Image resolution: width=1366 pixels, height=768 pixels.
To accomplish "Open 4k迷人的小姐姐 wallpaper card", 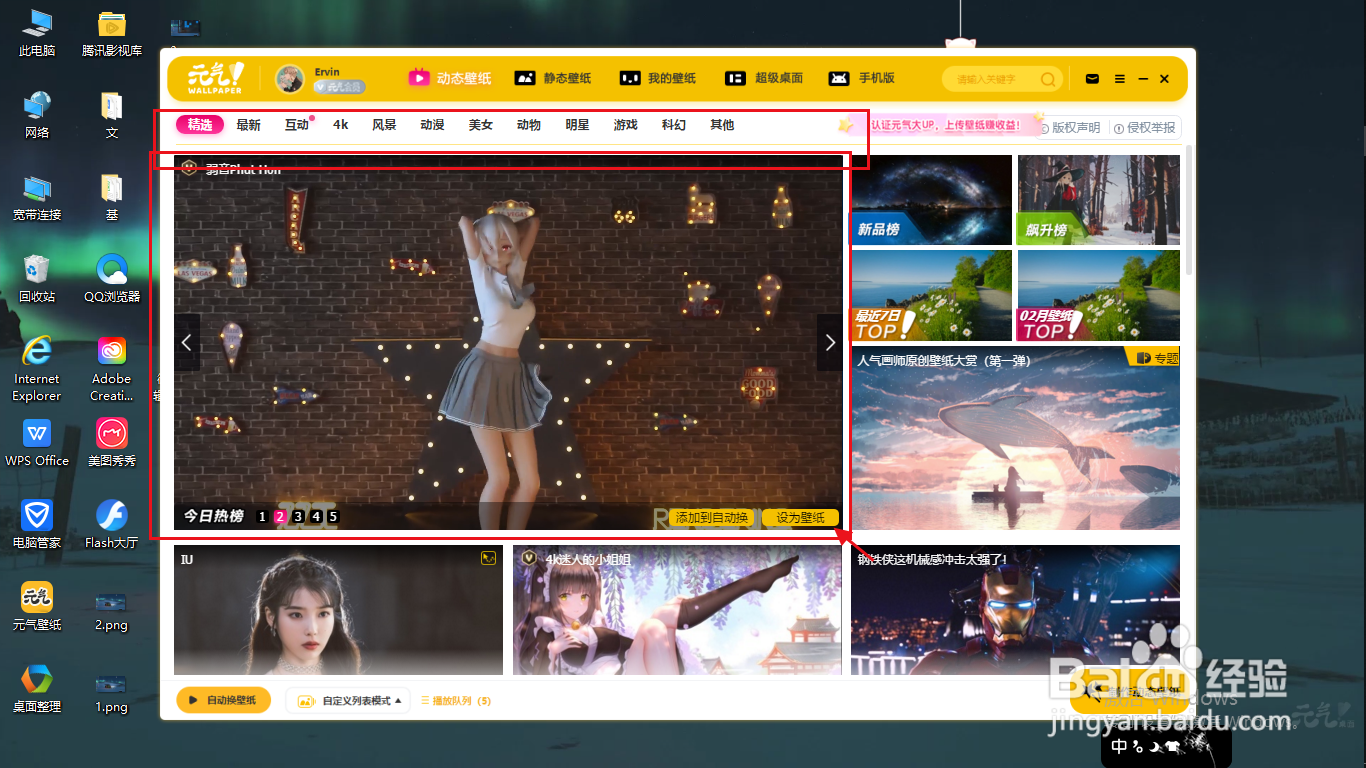I will tap(677, 610).
